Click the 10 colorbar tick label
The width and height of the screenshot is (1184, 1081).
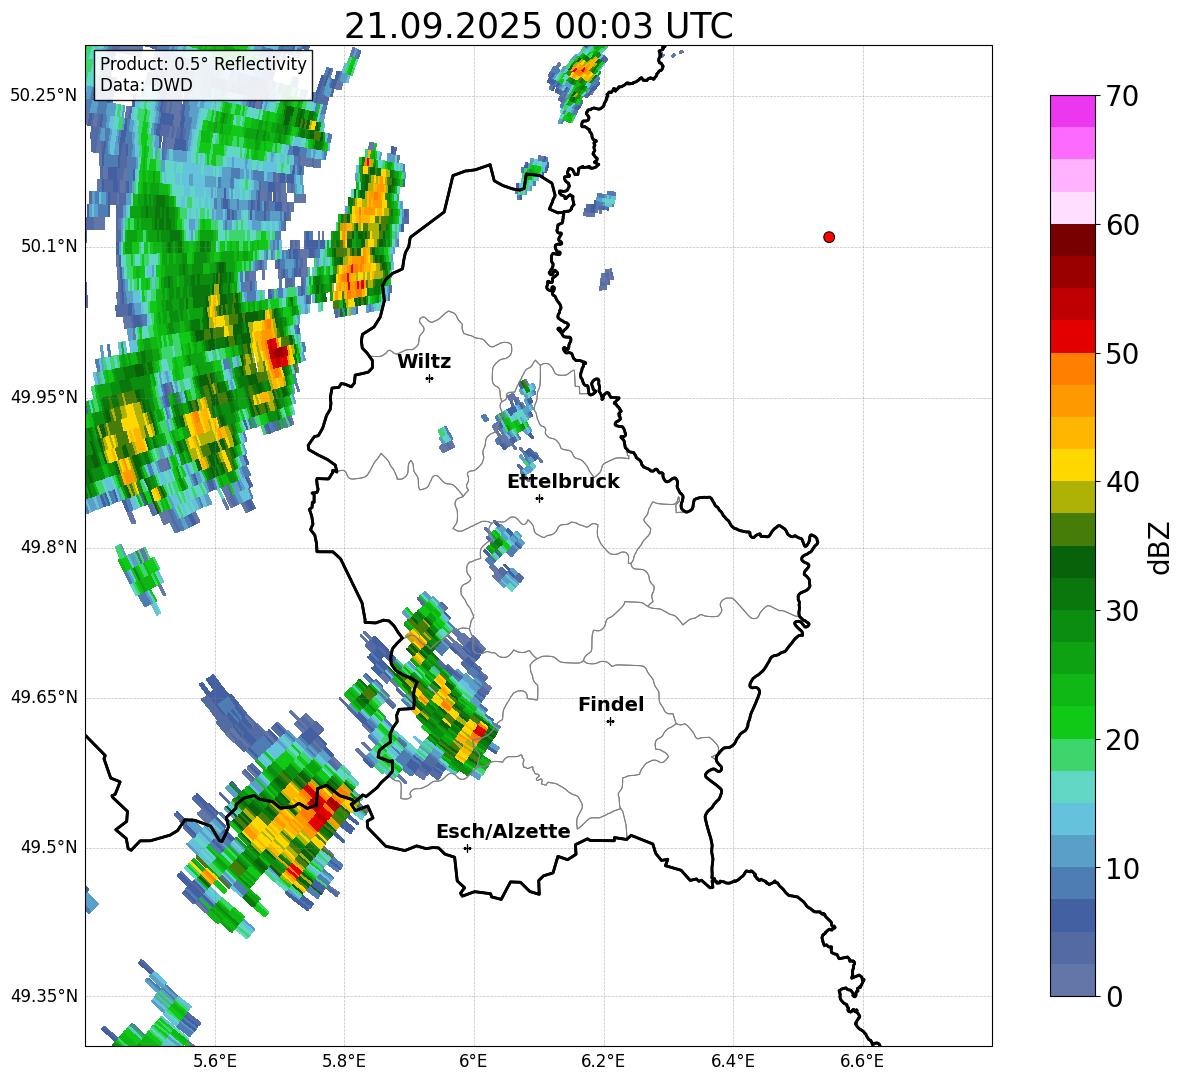(1122, 868)
